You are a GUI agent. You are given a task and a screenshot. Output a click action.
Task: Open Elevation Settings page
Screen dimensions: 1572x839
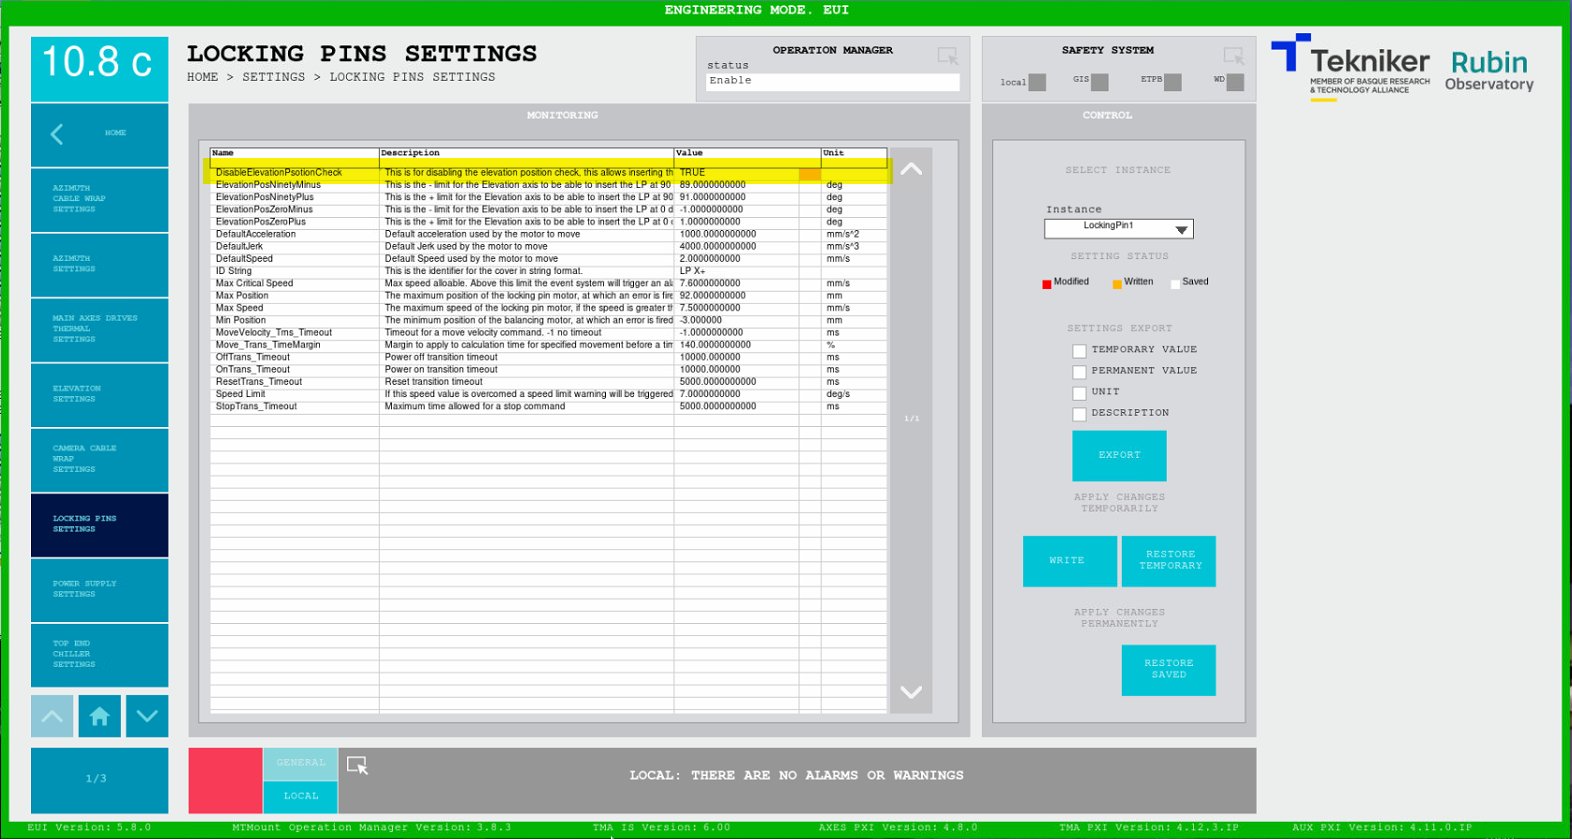point(99,394)
